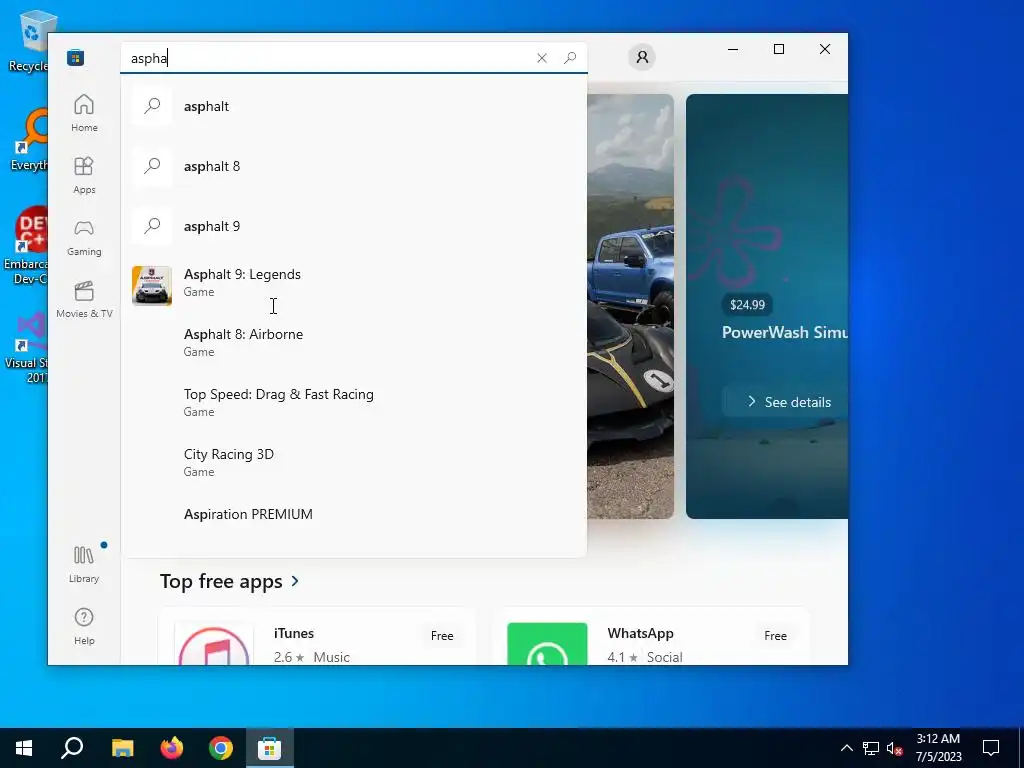Show hidden system tray icons
This screenshot has height=768, width=1024.
846,748
